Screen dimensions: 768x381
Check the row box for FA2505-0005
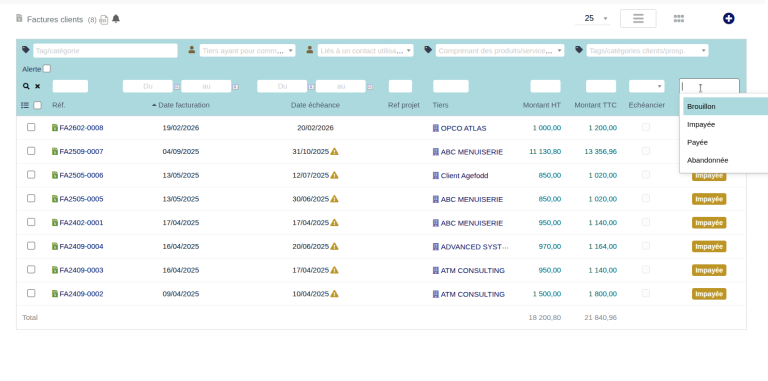31,198
